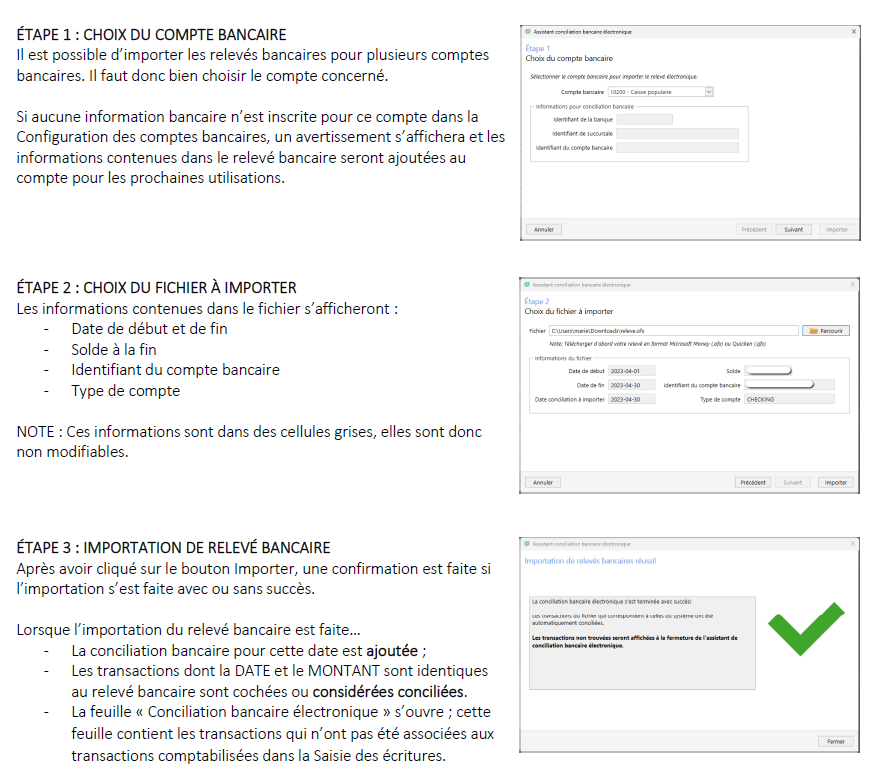This screenshot has height=782, width=877.
Task: Click the list item 'Type de compte'
Action: point(125,390)
